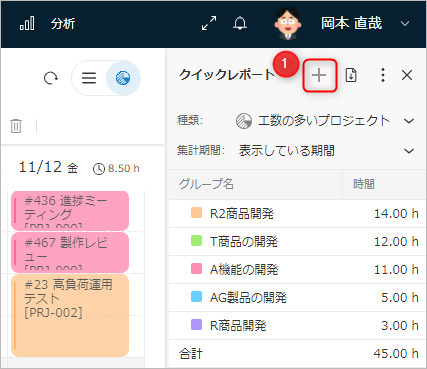This screenshot has height=369, width=427.
Task: Open the vertical three-dot more options menu
Action: click(x=383, y=75)
